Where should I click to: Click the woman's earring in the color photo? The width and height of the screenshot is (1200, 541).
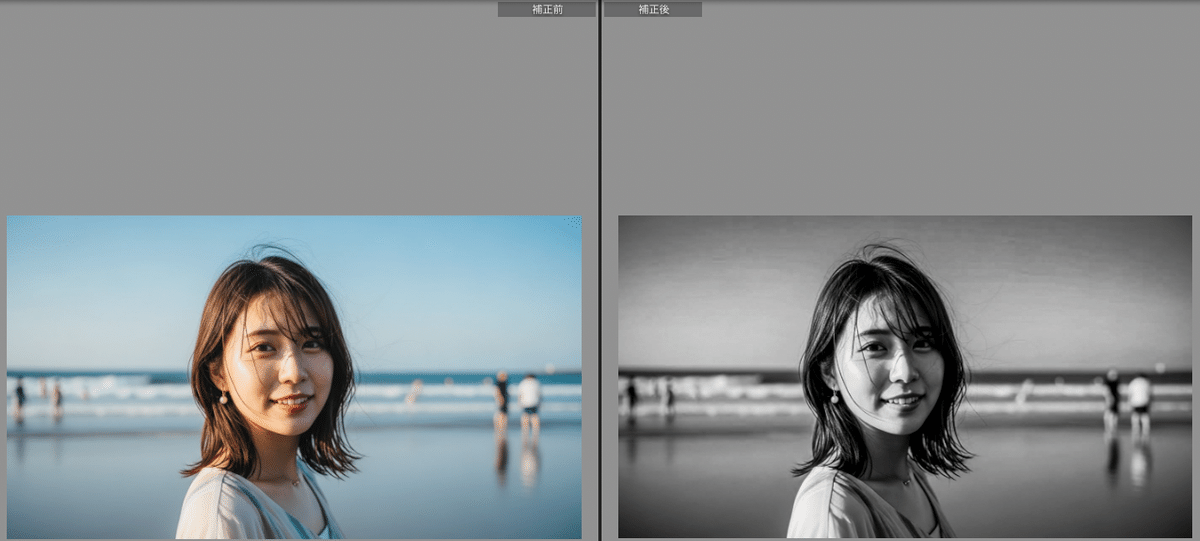pyautogui.click(x=223, y=399)
